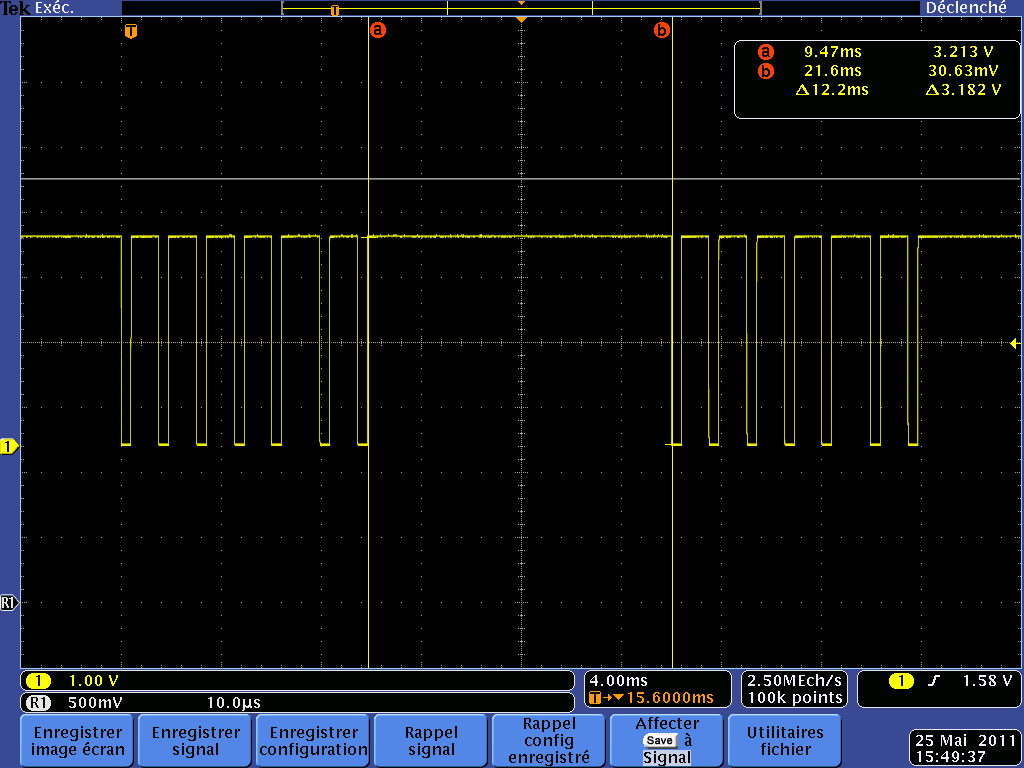Click the '100k points' record length readout
This screenshot has height=768, width=1024.
(x=794, y=698)
